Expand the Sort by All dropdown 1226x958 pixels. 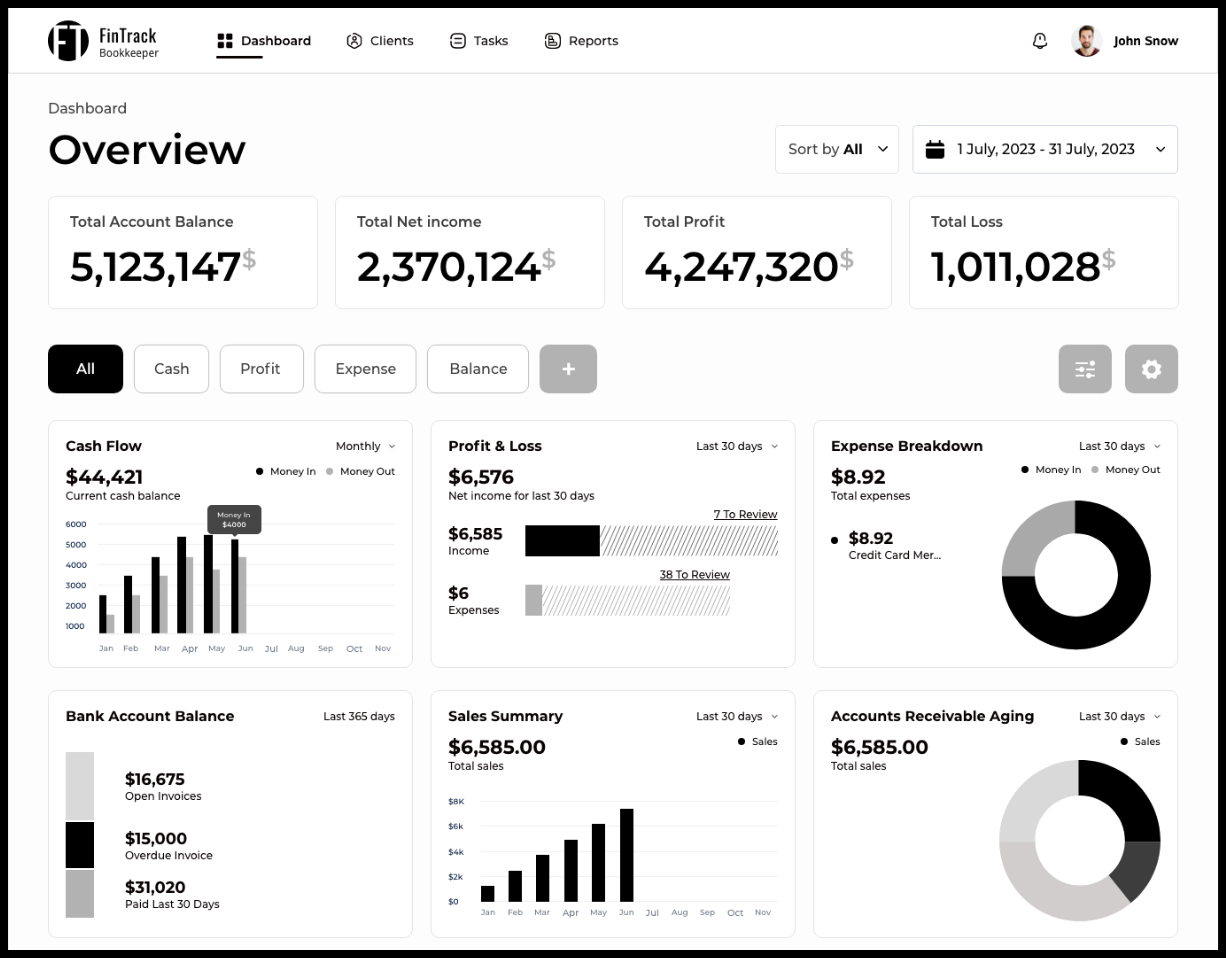click(837, 149)
